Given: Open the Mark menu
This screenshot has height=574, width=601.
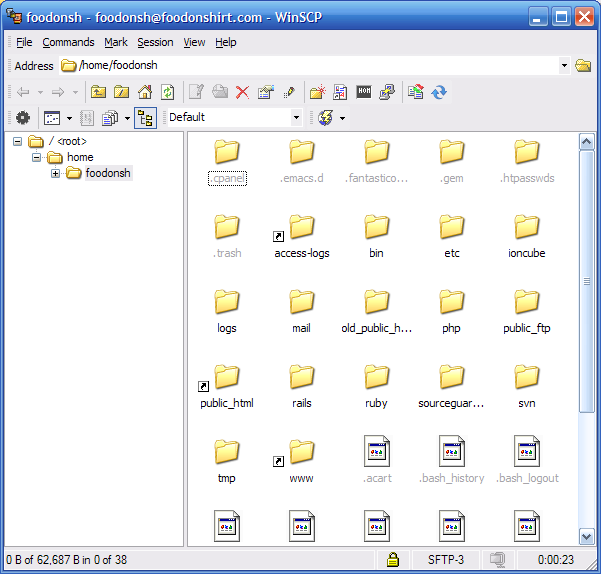Looking at the screenshot, I should [116, 42].
